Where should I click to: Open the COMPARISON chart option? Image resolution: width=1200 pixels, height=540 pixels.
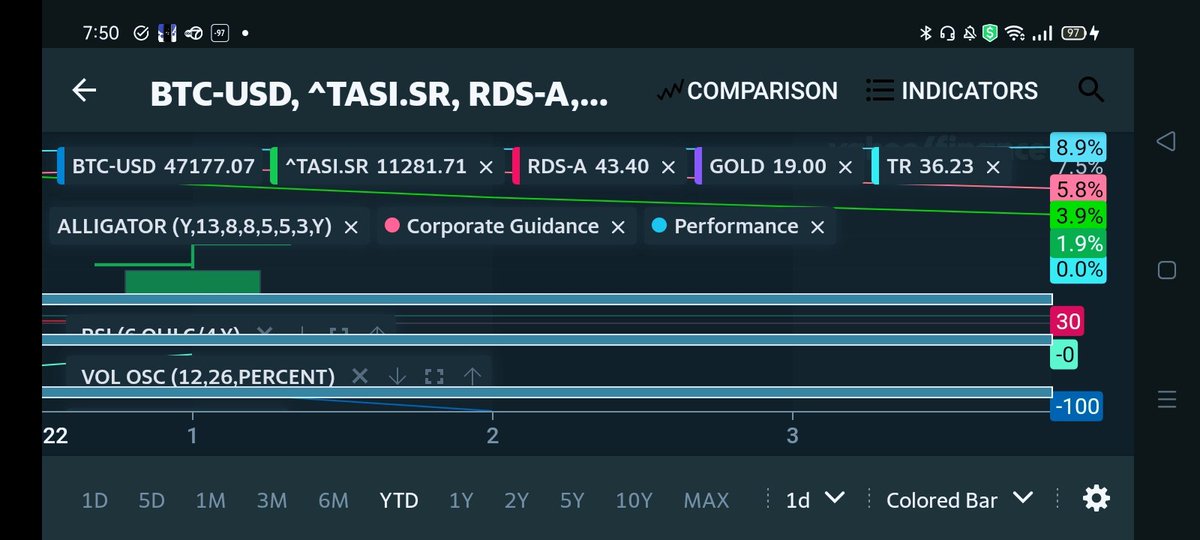pos(748,91)
